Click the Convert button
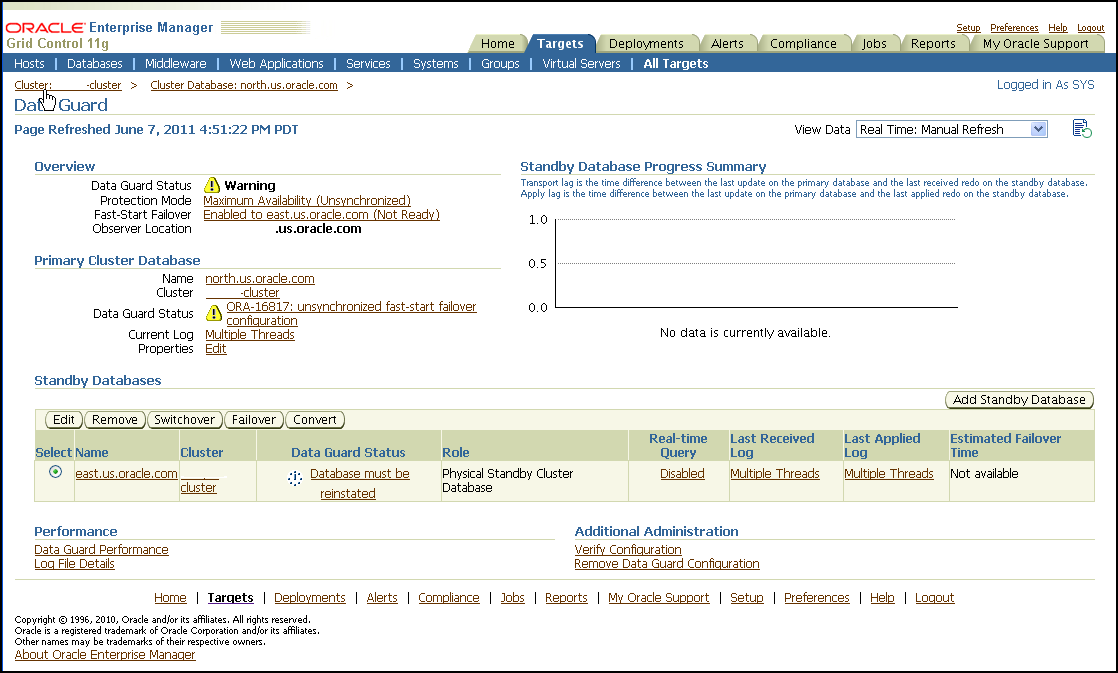 [315, 420]
